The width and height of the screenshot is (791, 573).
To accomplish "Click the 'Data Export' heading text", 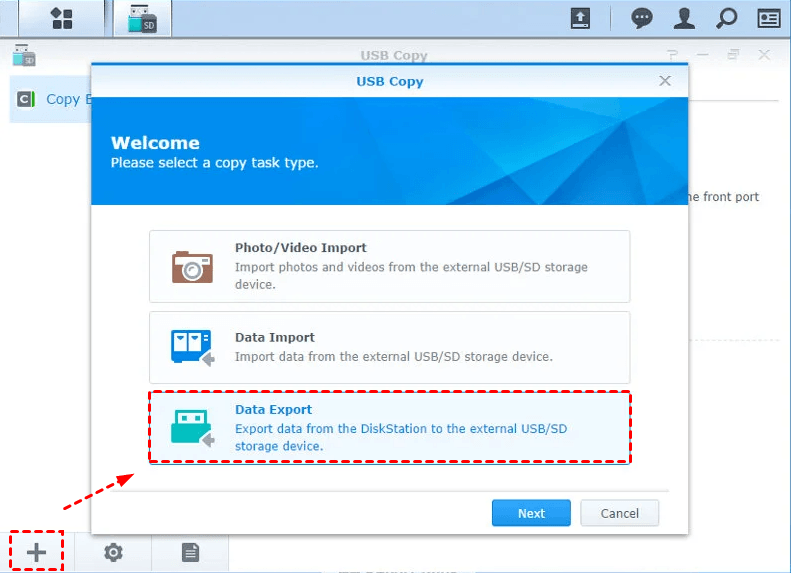I will [x=273, y=410].
